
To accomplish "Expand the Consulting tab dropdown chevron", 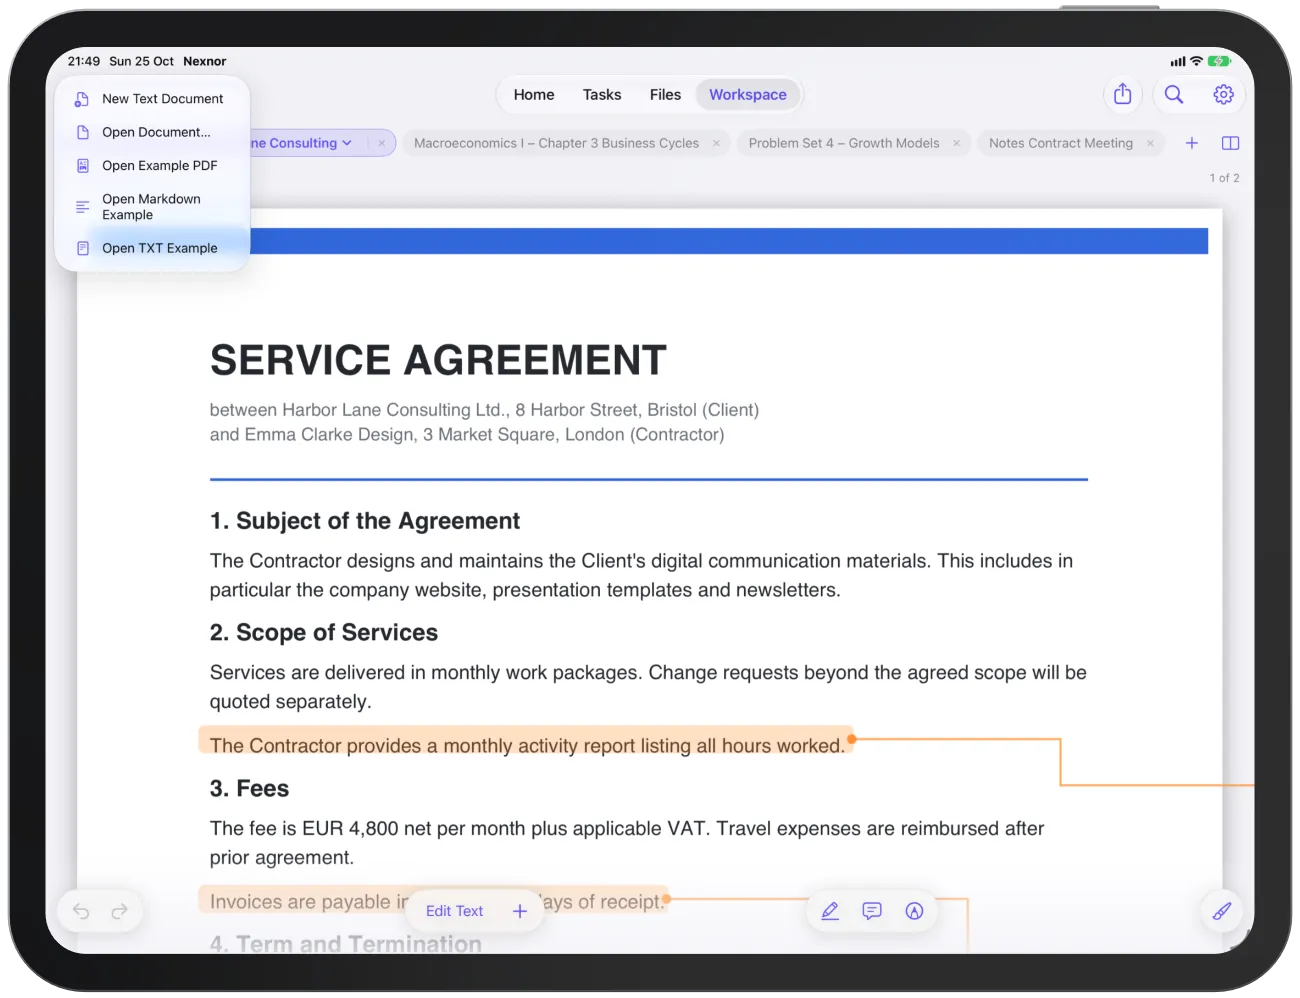I will (x=347, y=143).
